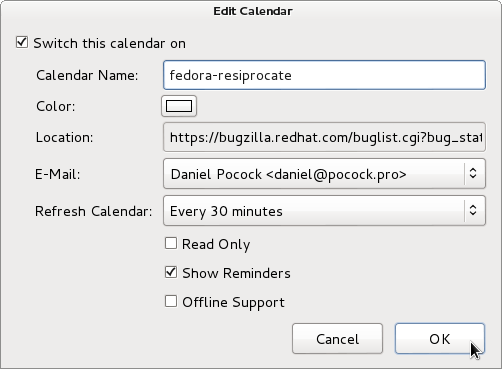Cancel the Edit Calendar dialog
This screenshot has height=369, width=502.
click(337, 338)
